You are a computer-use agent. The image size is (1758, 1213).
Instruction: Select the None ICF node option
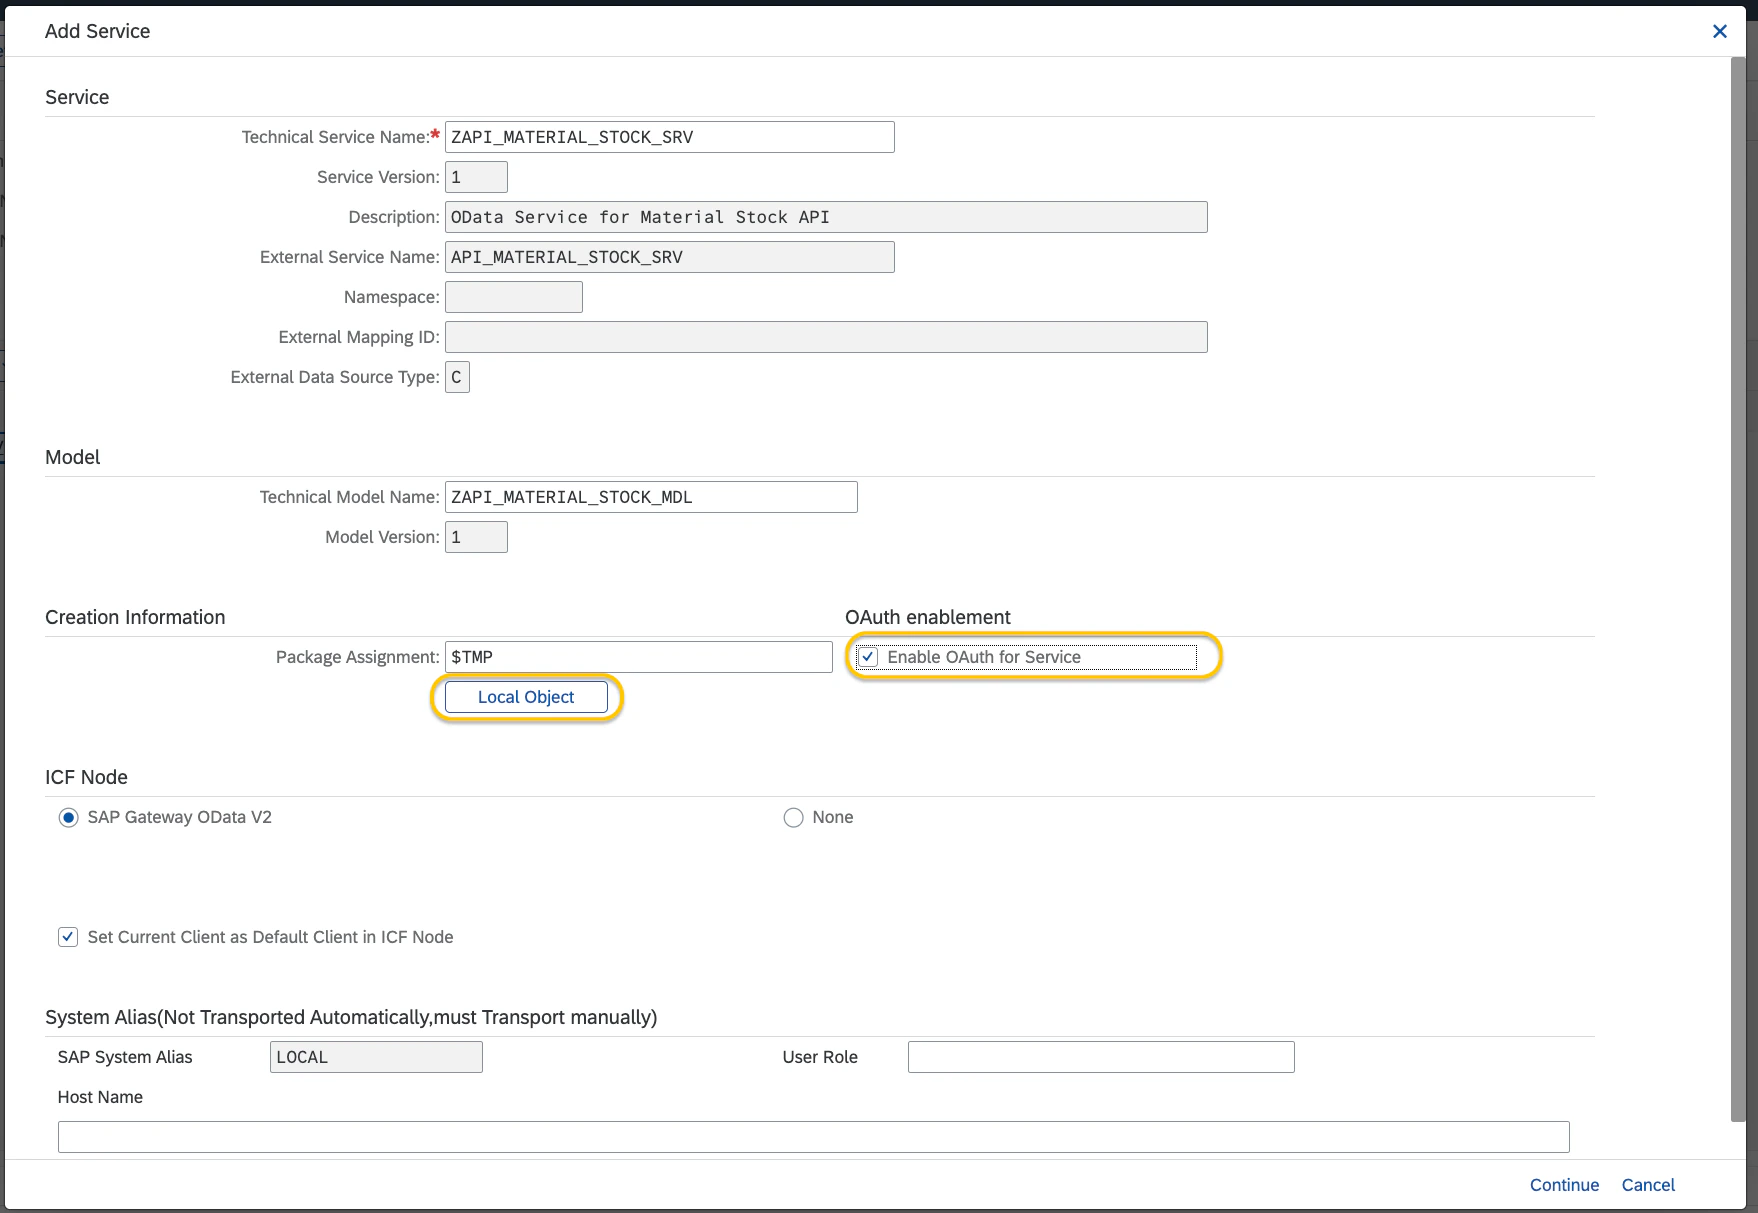(x=793, y=818)
